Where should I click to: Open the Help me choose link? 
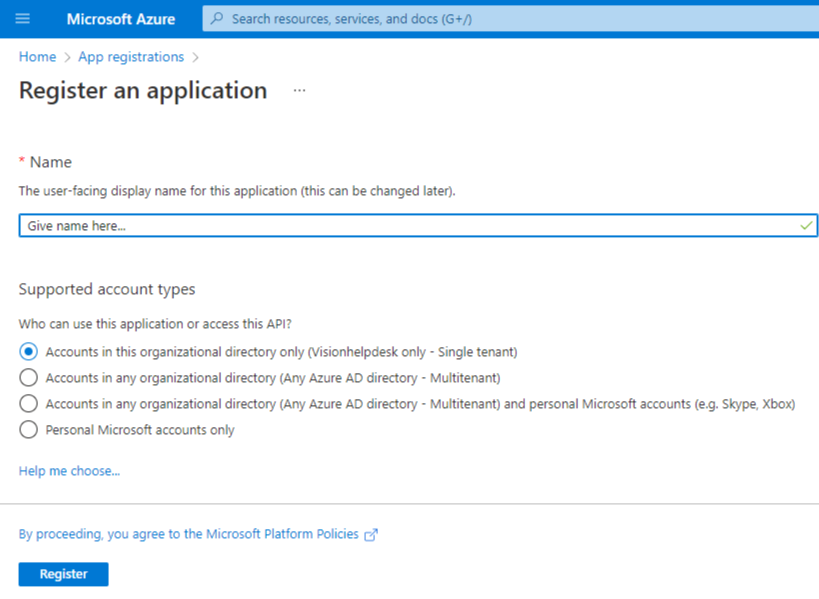click(69, 471)
